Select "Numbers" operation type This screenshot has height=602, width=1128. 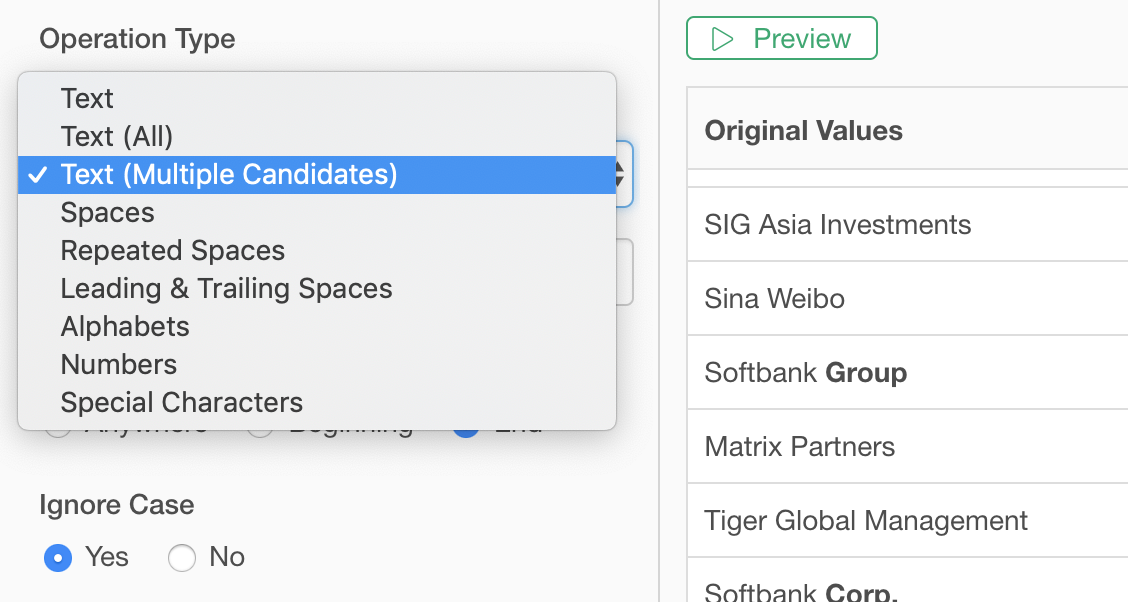[118, 364]
